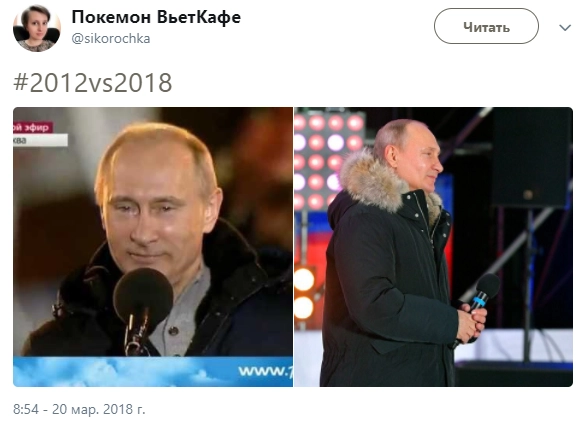The image size is (576, 422).
Task: Click the white location caption under the эфир label
Action: [x=40, y=140]
